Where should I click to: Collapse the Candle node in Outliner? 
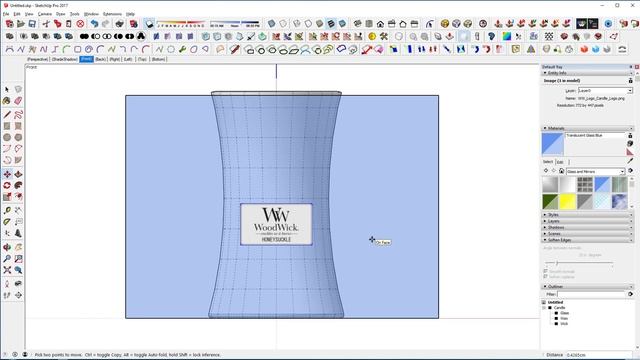click(544, 308)
